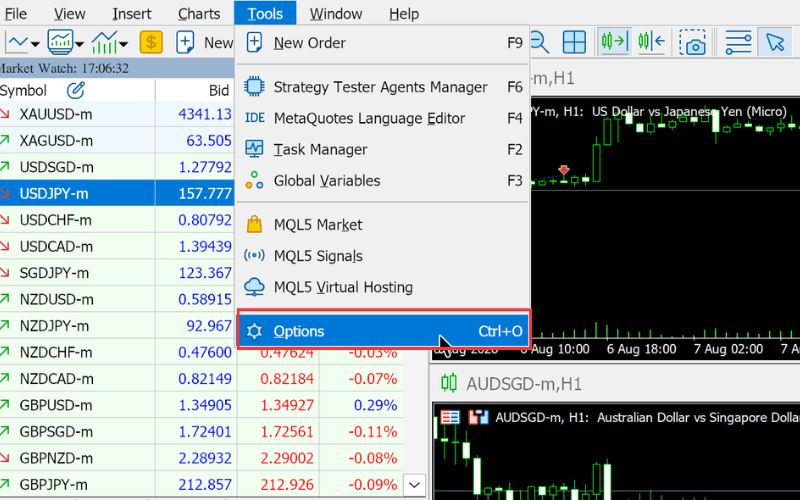Open the Help menu

click(x=404, y=13)
